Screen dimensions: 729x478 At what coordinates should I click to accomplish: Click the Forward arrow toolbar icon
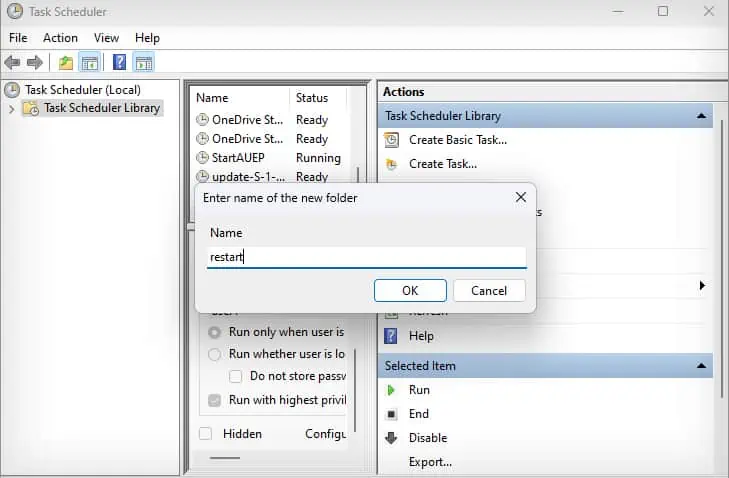tap(35, 62)
